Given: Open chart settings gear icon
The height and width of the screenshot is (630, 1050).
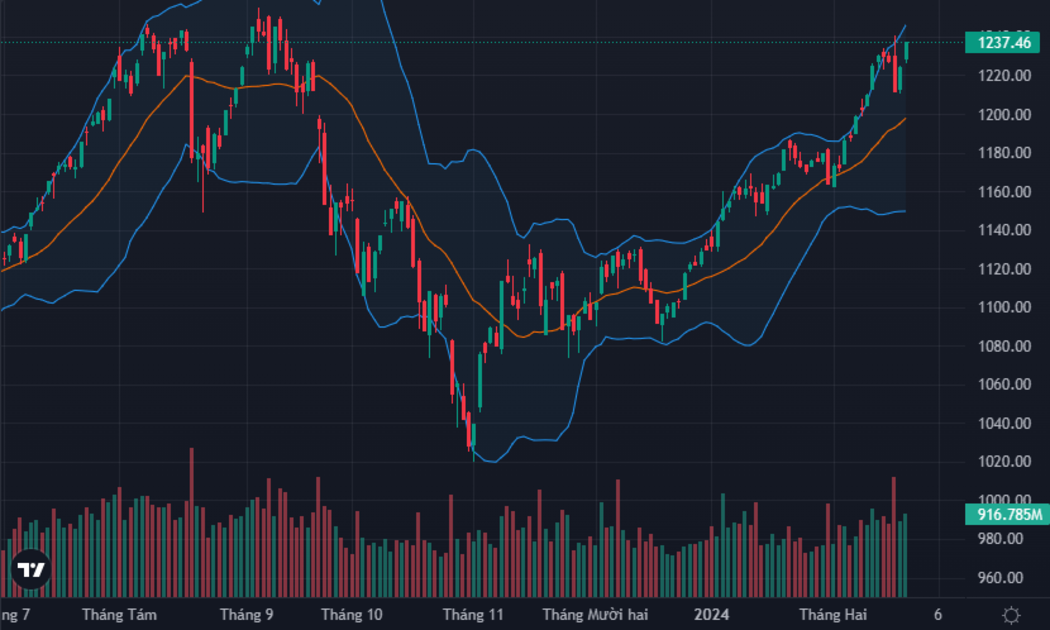Looking at the screenshot, I should (x=1011, y=615).
